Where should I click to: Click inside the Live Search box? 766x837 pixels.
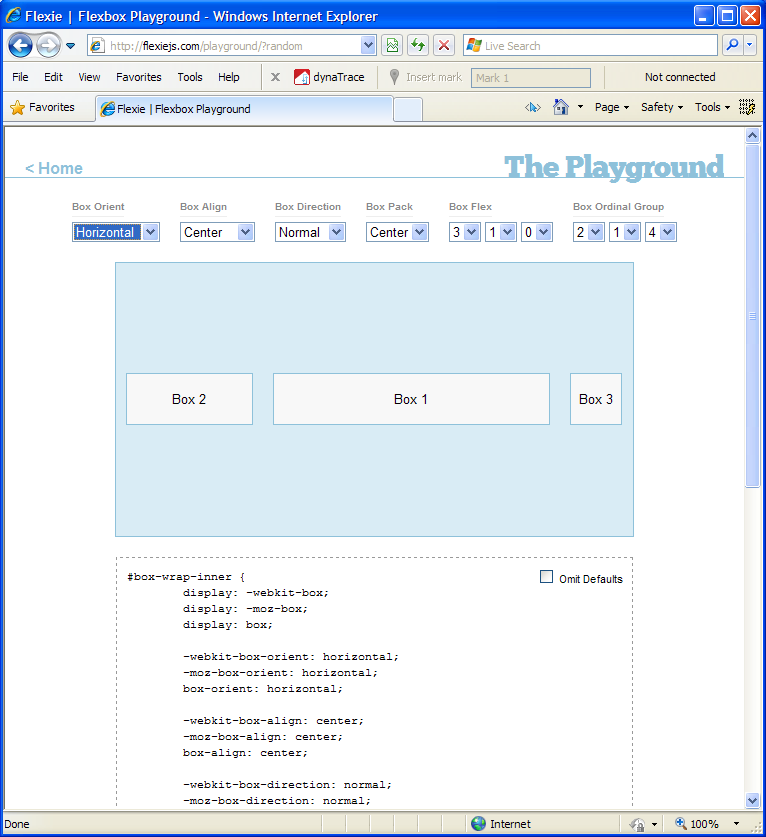tap(590, 46)
